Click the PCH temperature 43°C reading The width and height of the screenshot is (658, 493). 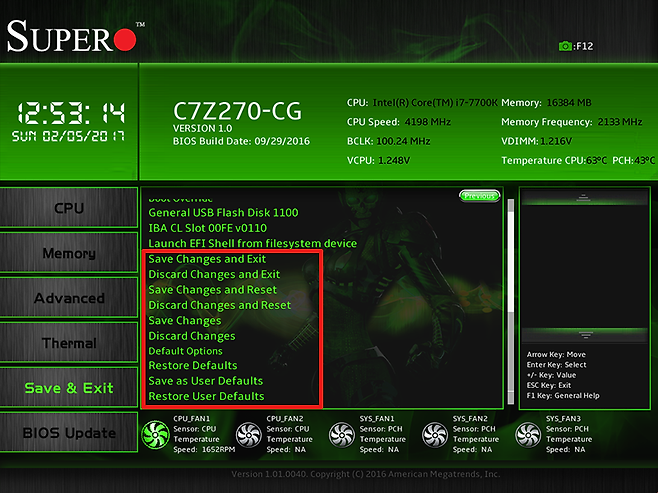[644, 161]
